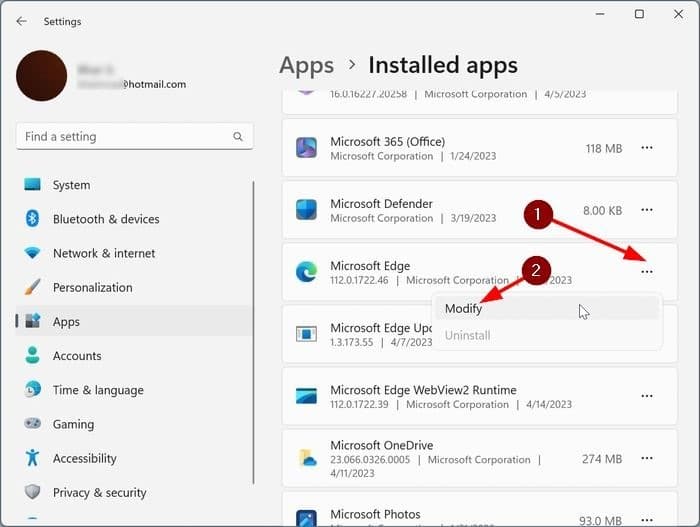Screen dimensions: 700x527
Task: Open Accounts settings label
Action: 77,356
